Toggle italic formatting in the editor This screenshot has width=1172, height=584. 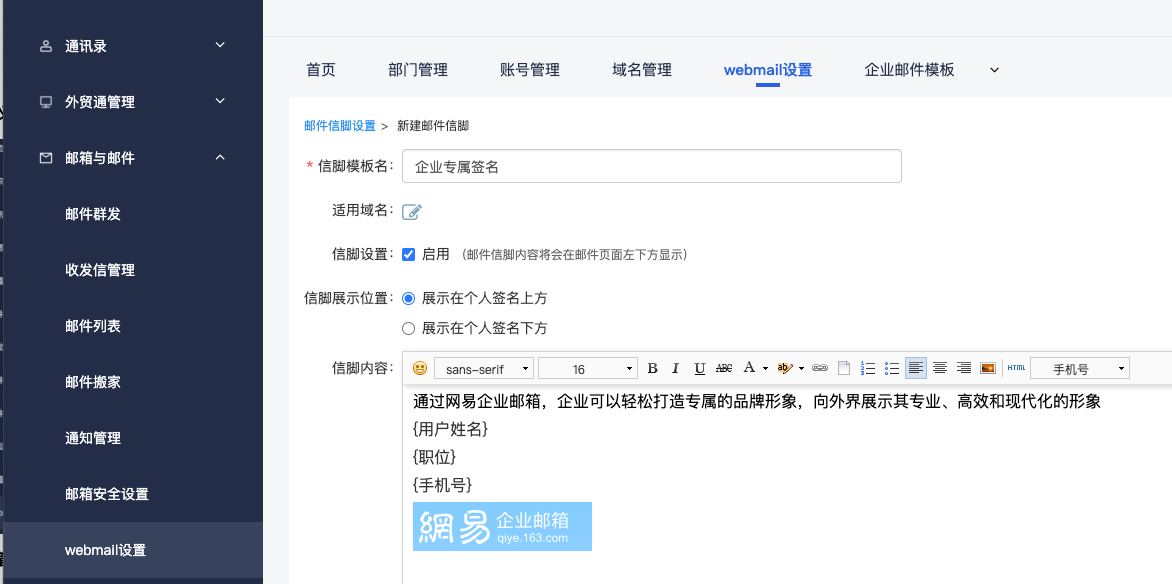tap(676, 368)
